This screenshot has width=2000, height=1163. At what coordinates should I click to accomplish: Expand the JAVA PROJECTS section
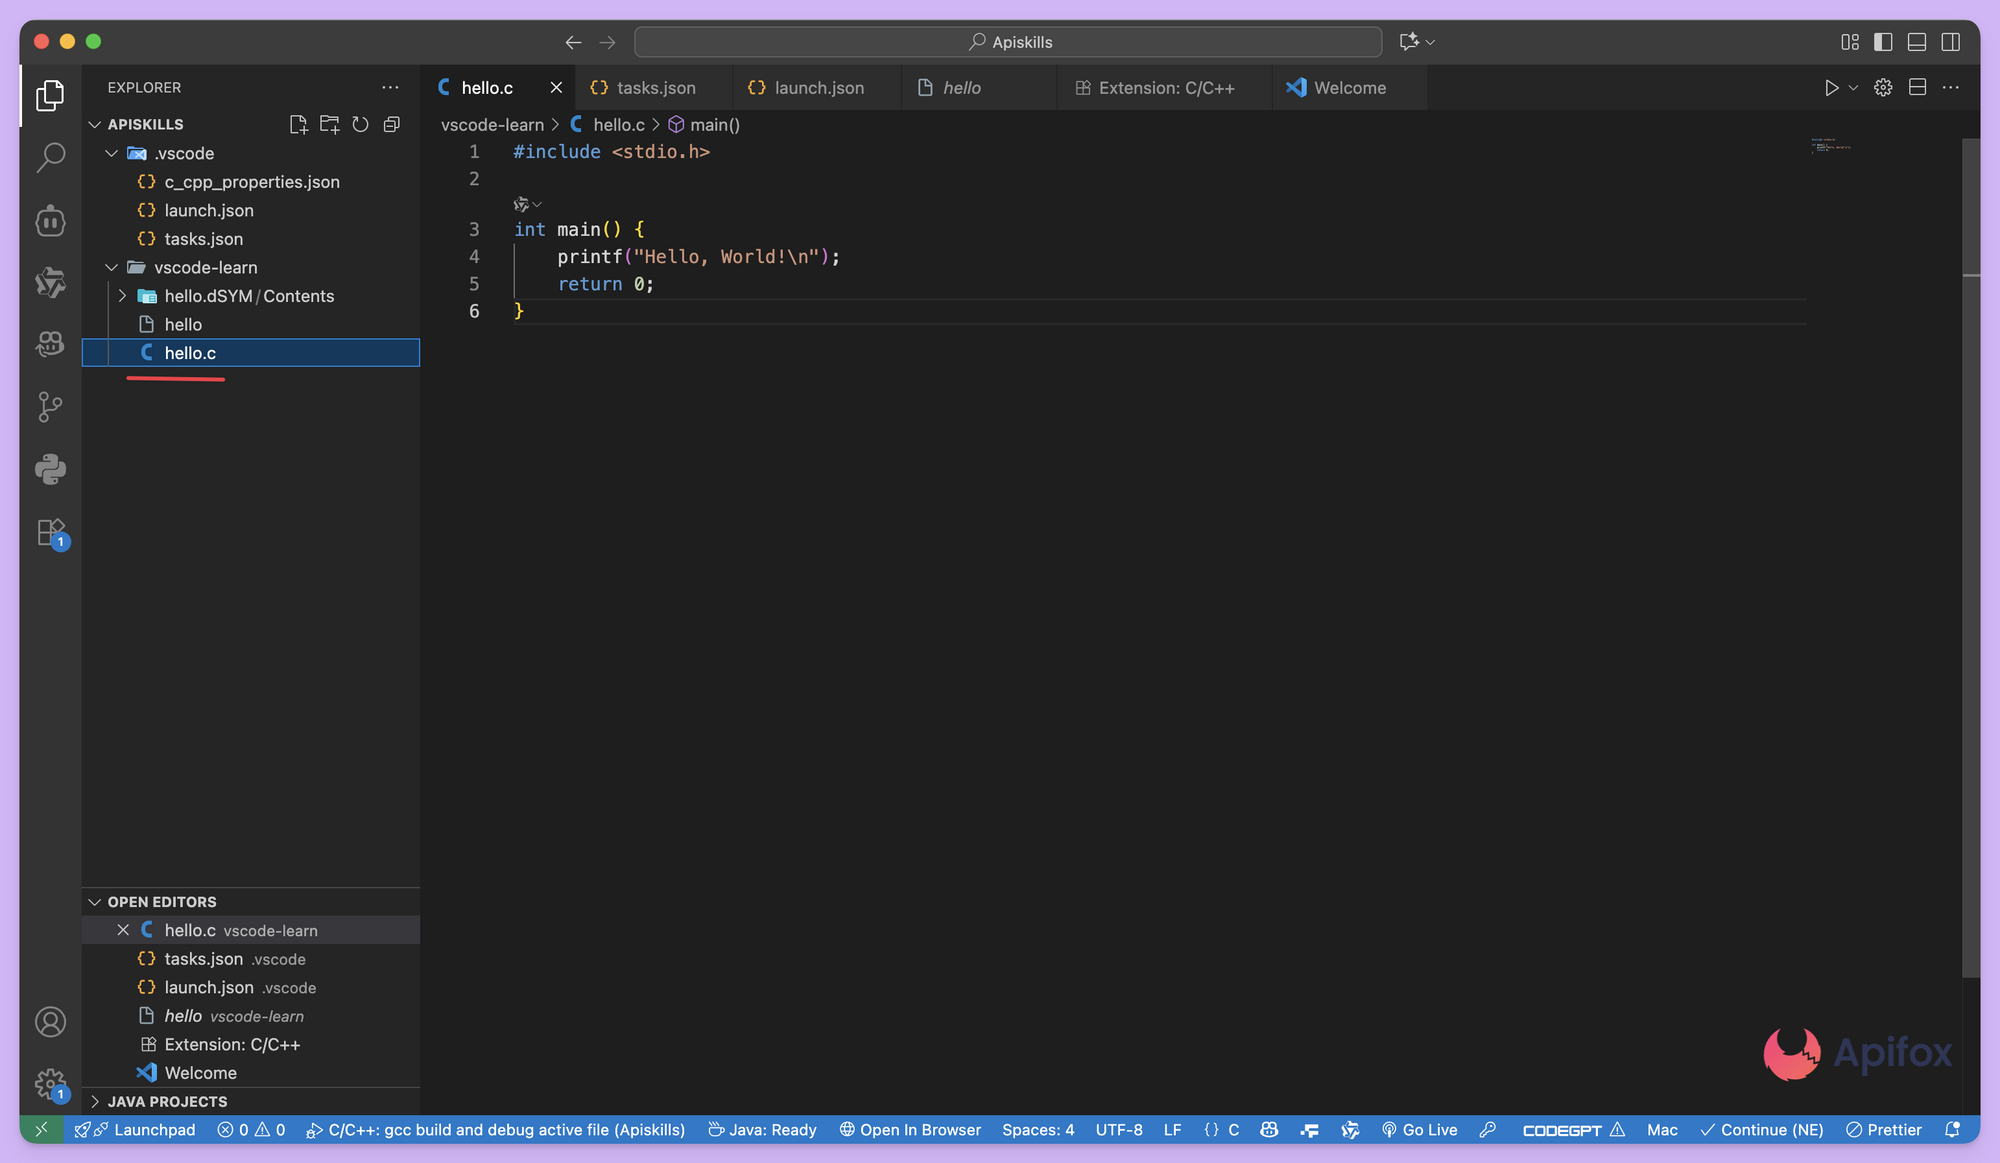96,1101
